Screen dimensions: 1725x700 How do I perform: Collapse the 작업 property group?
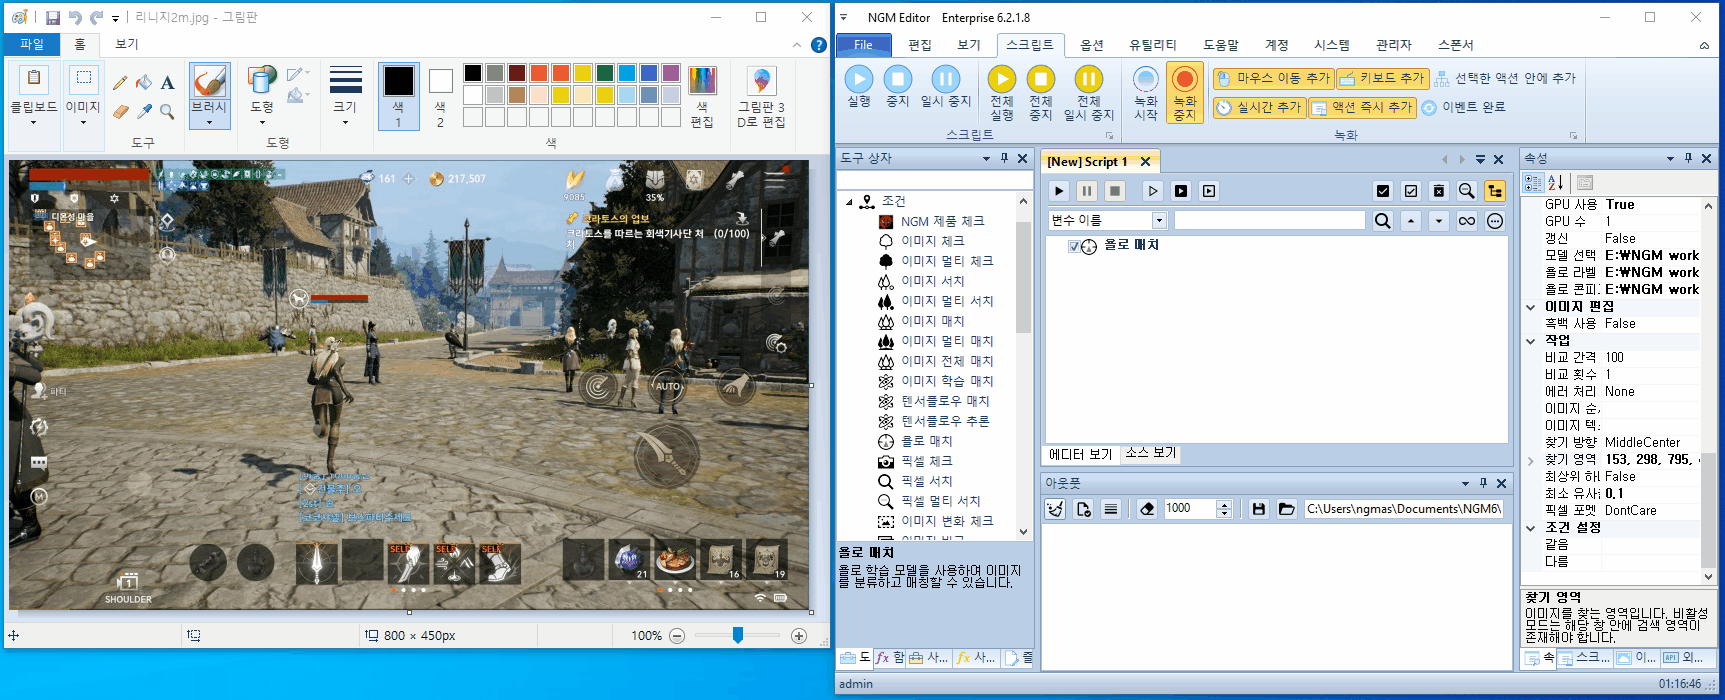tap(1531, 341)
